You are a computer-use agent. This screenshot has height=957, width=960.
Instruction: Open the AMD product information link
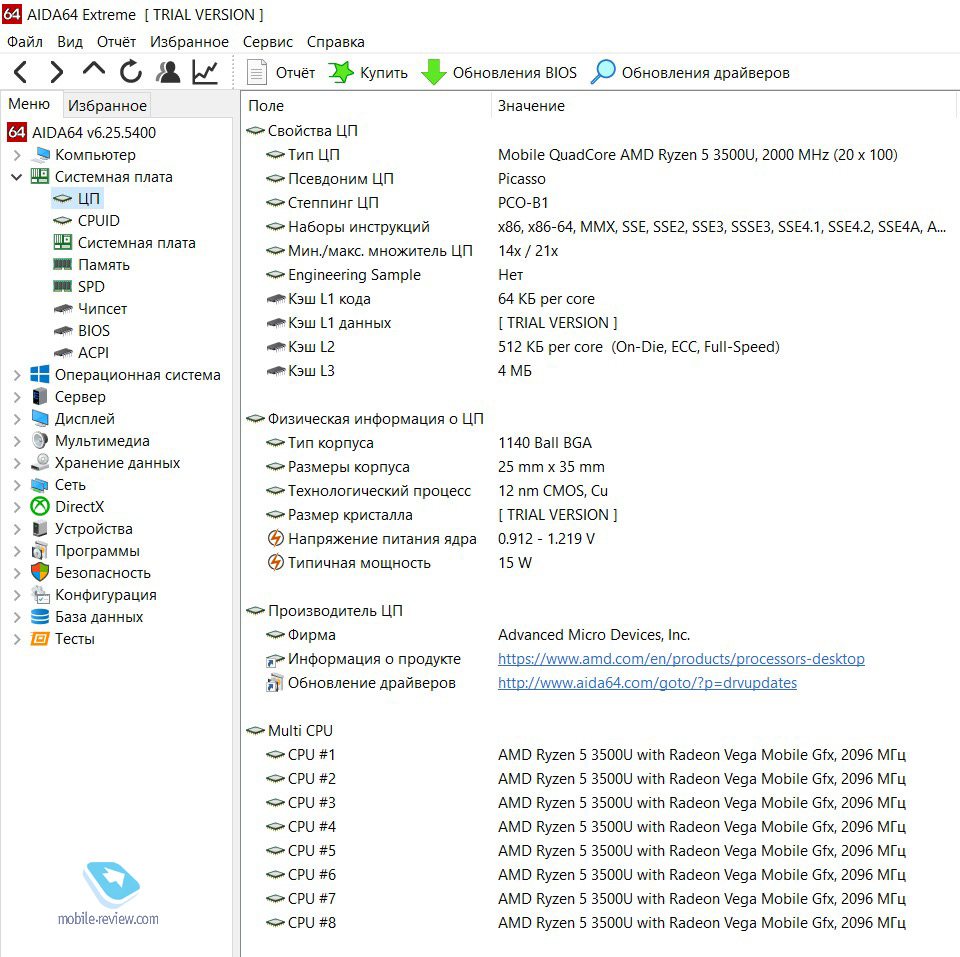click(681, 659)
